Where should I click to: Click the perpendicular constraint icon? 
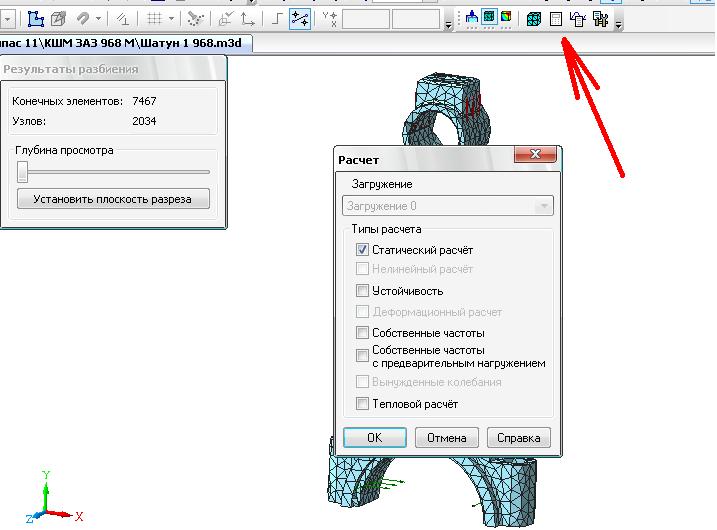click(122, 19)
